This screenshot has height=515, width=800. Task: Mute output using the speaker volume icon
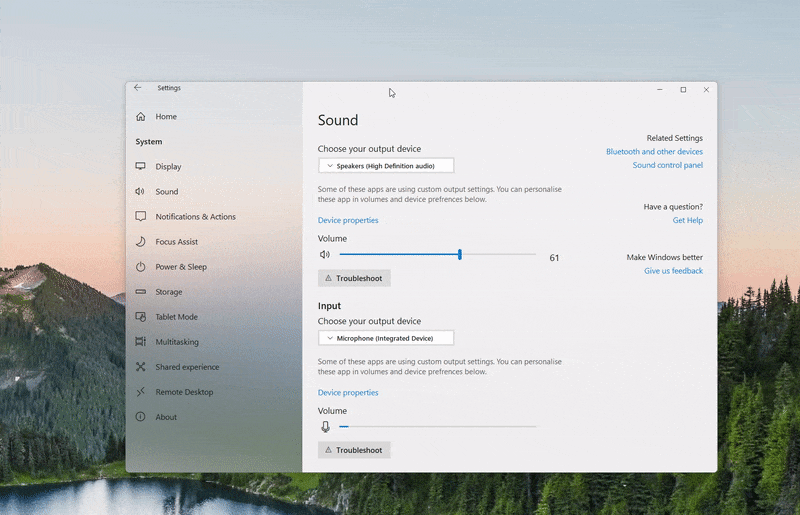(x=324, y=255)
